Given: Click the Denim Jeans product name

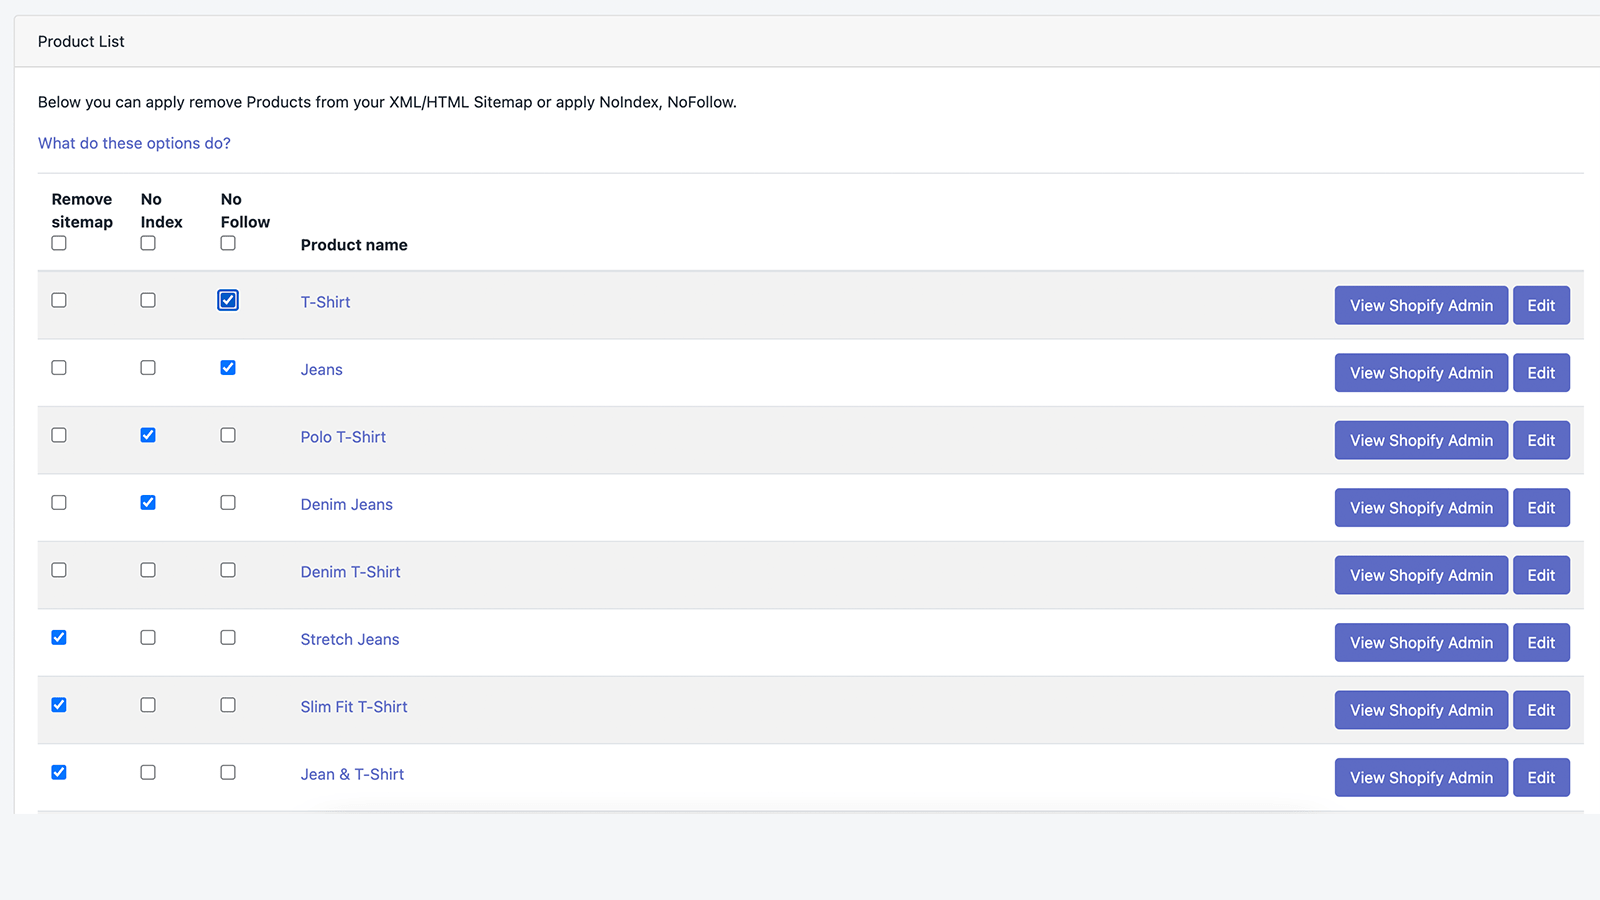Looking at the screenshot, I should 346,505.
